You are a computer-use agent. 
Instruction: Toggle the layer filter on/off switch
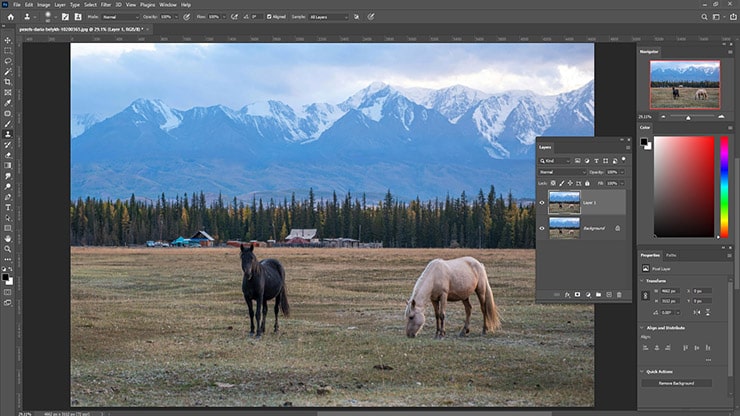tap(623, 160)
